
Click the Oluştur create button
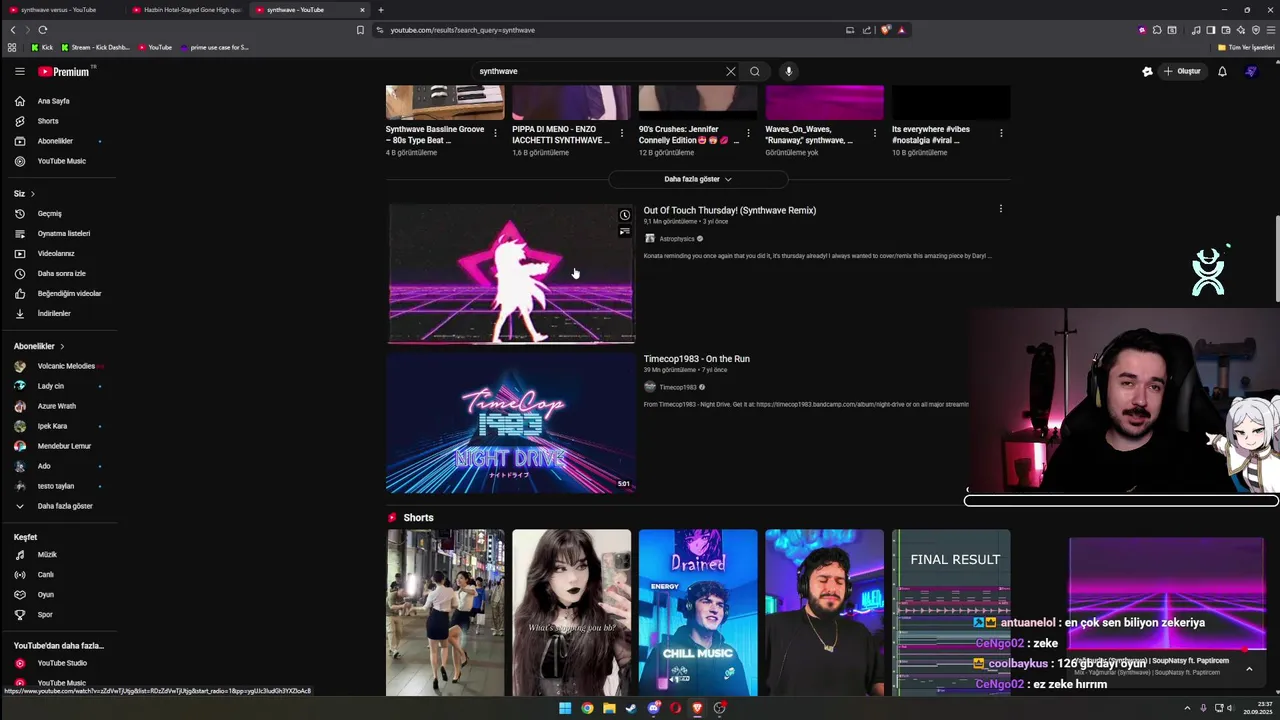(x=1181, y=71)
